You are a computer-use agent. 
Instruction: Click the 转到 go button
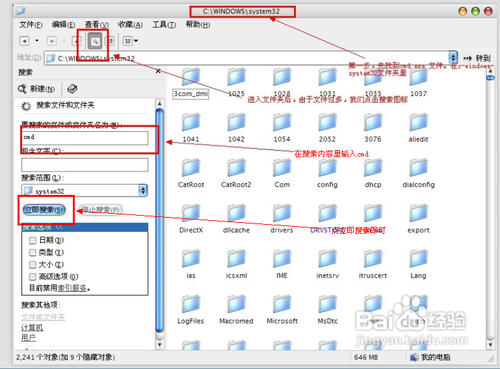(x=477, y=58)
